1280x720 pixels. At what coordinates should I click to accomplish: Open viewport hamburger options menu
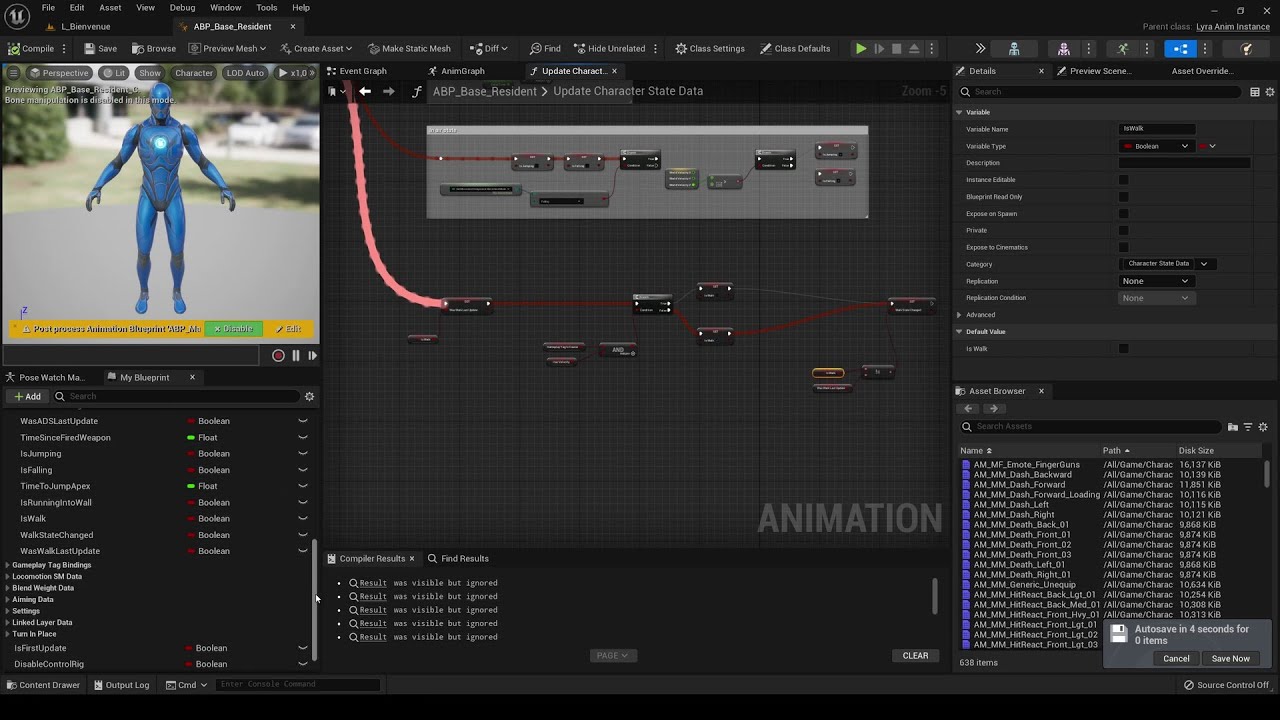point(13,73)
